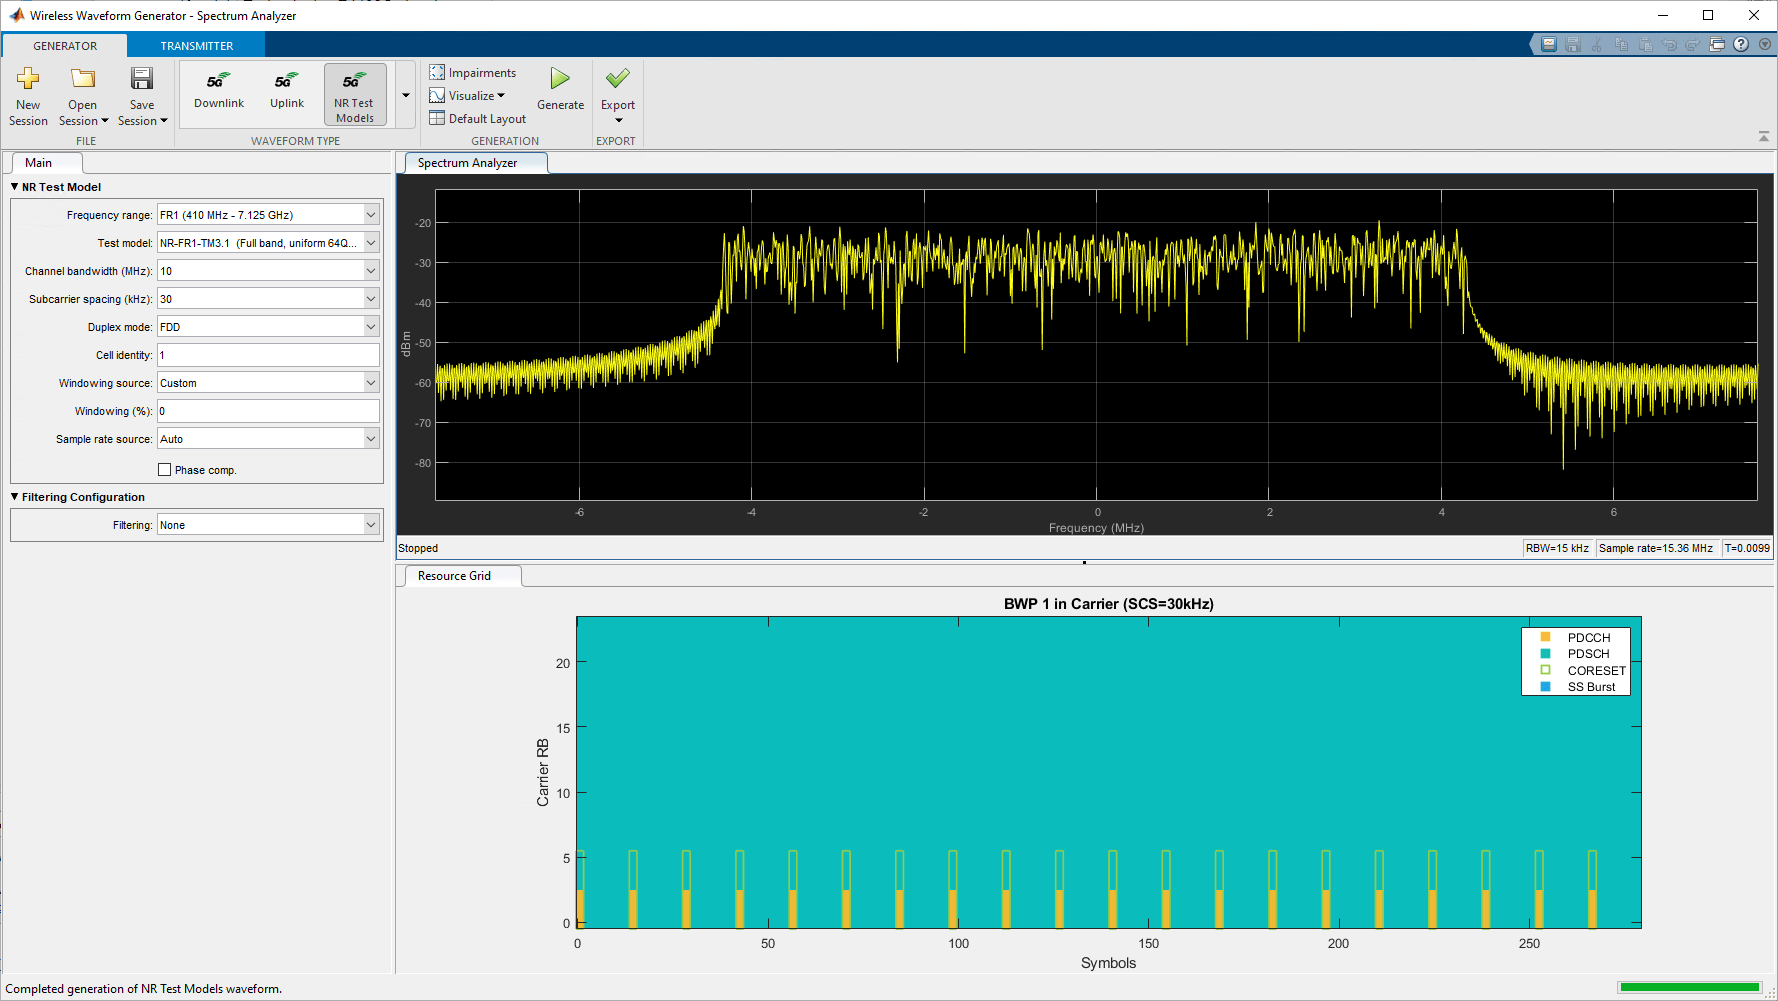Image resolution: width=1778 pixels, height=1001 pixels.
Task: Open the Impairments panel
Action: [473, 73]
